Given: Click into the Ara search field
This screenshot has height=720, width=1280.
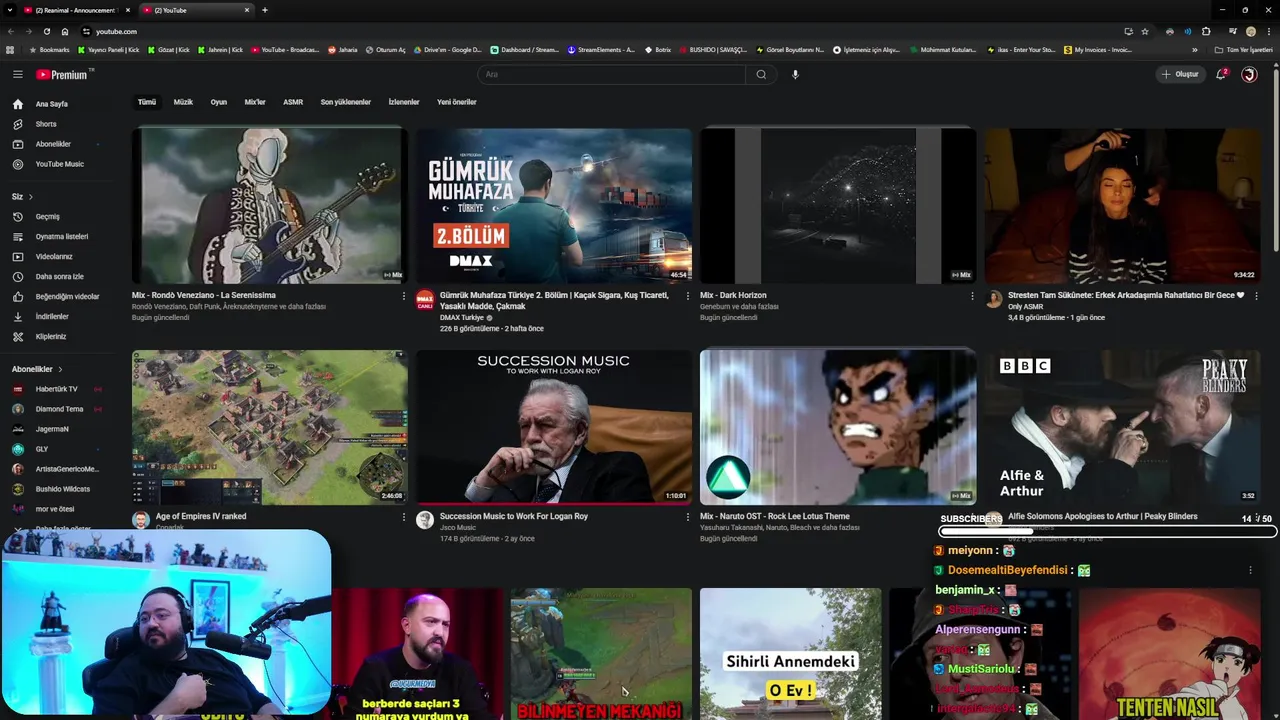Looking at the screenshot, I should click(610, 74).
